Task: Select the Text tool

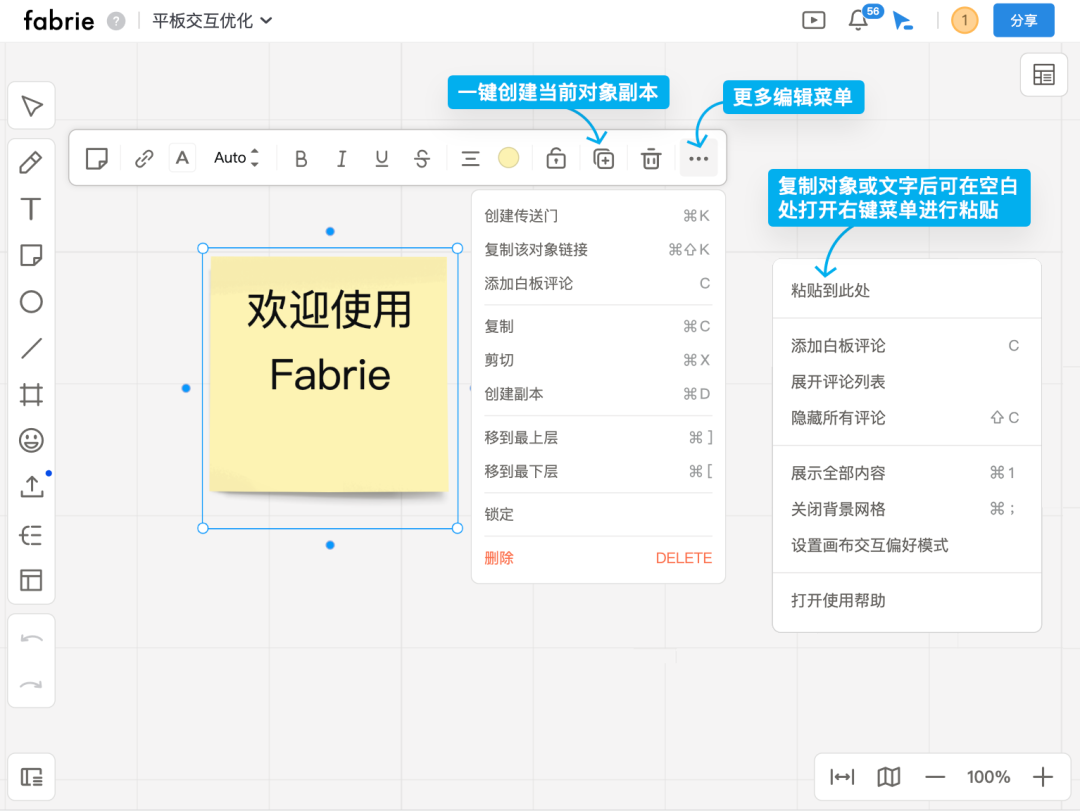Action: [x=31, y=209]
